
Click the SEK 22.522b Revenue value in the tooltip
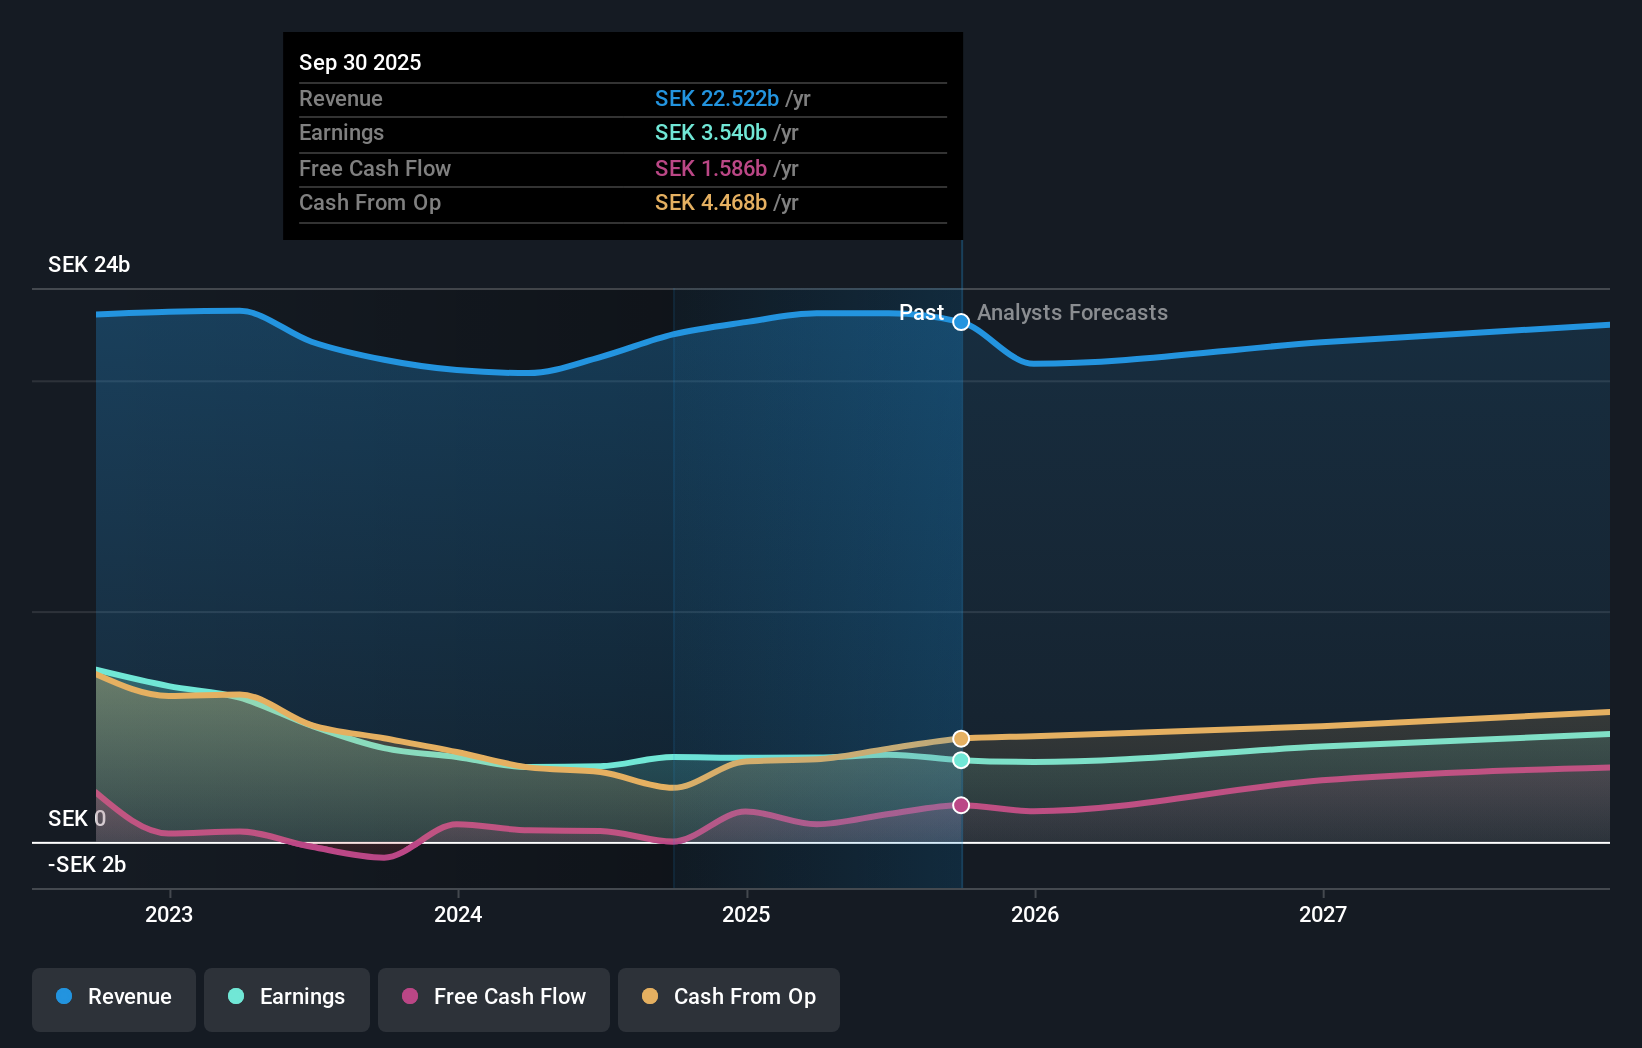(716, 98)
